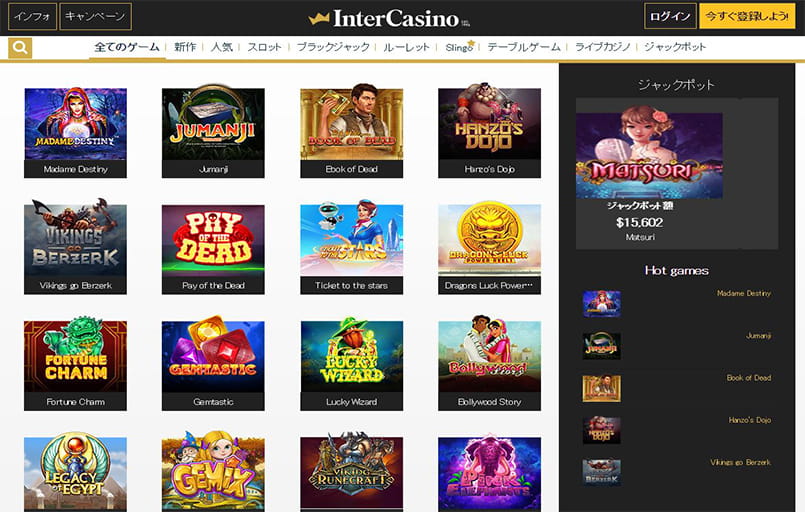Select the テーブルゲーム tab

pyautogui.click(x=524, y=47)
